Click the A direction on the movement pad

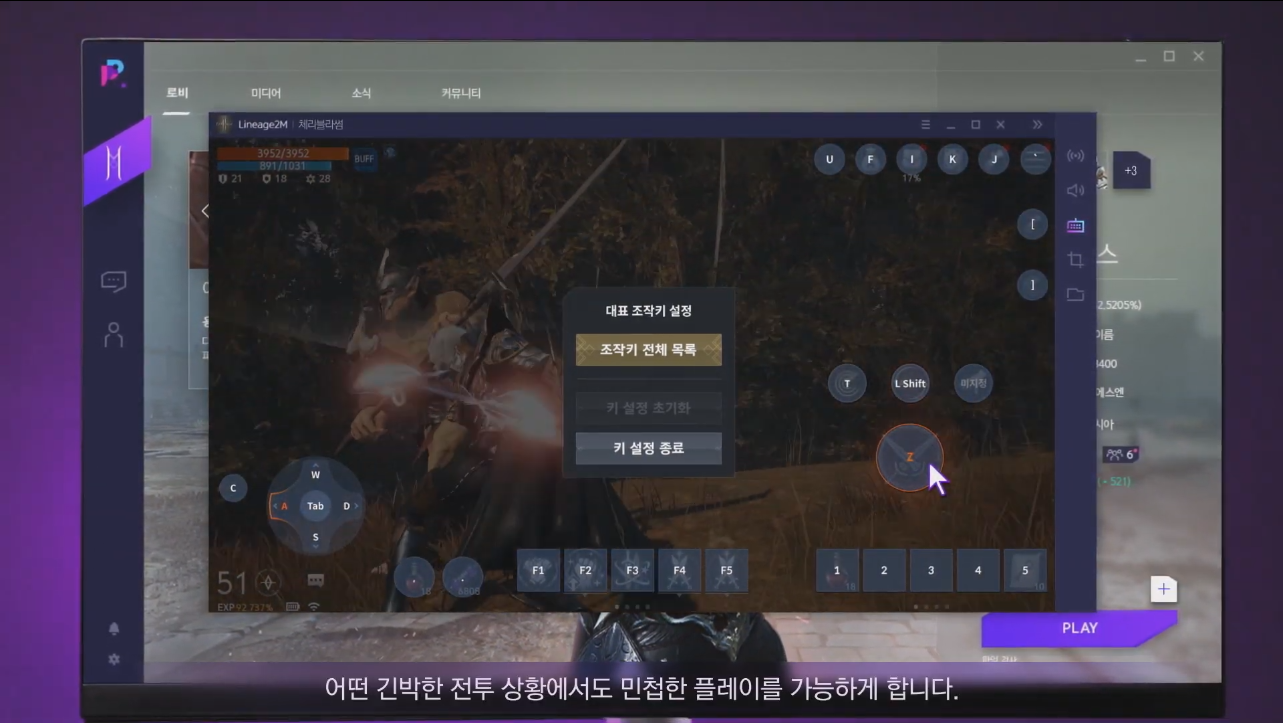(x=284, y=506)
